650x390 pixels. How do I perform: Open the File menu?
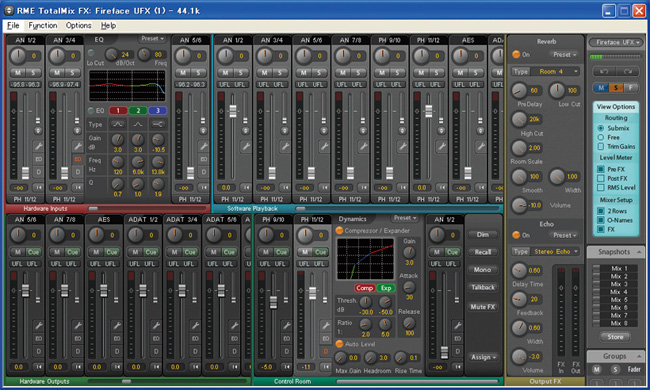pos(13,26)
